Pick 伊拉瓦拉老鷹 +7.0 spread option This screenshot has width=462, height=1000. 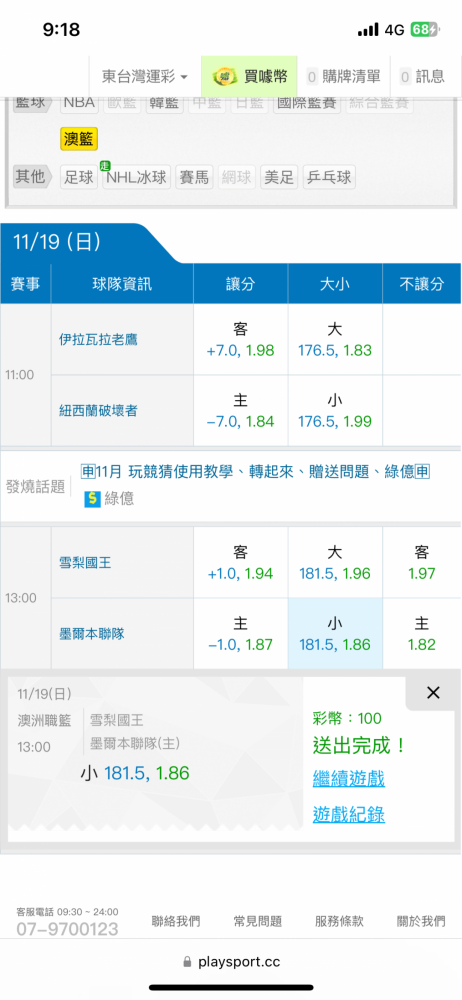(241, 340)
